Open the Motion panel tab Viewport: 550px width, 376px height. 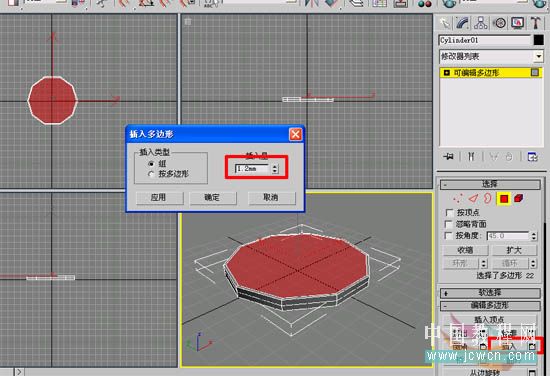pyautogui.click(x=499, y=23)
